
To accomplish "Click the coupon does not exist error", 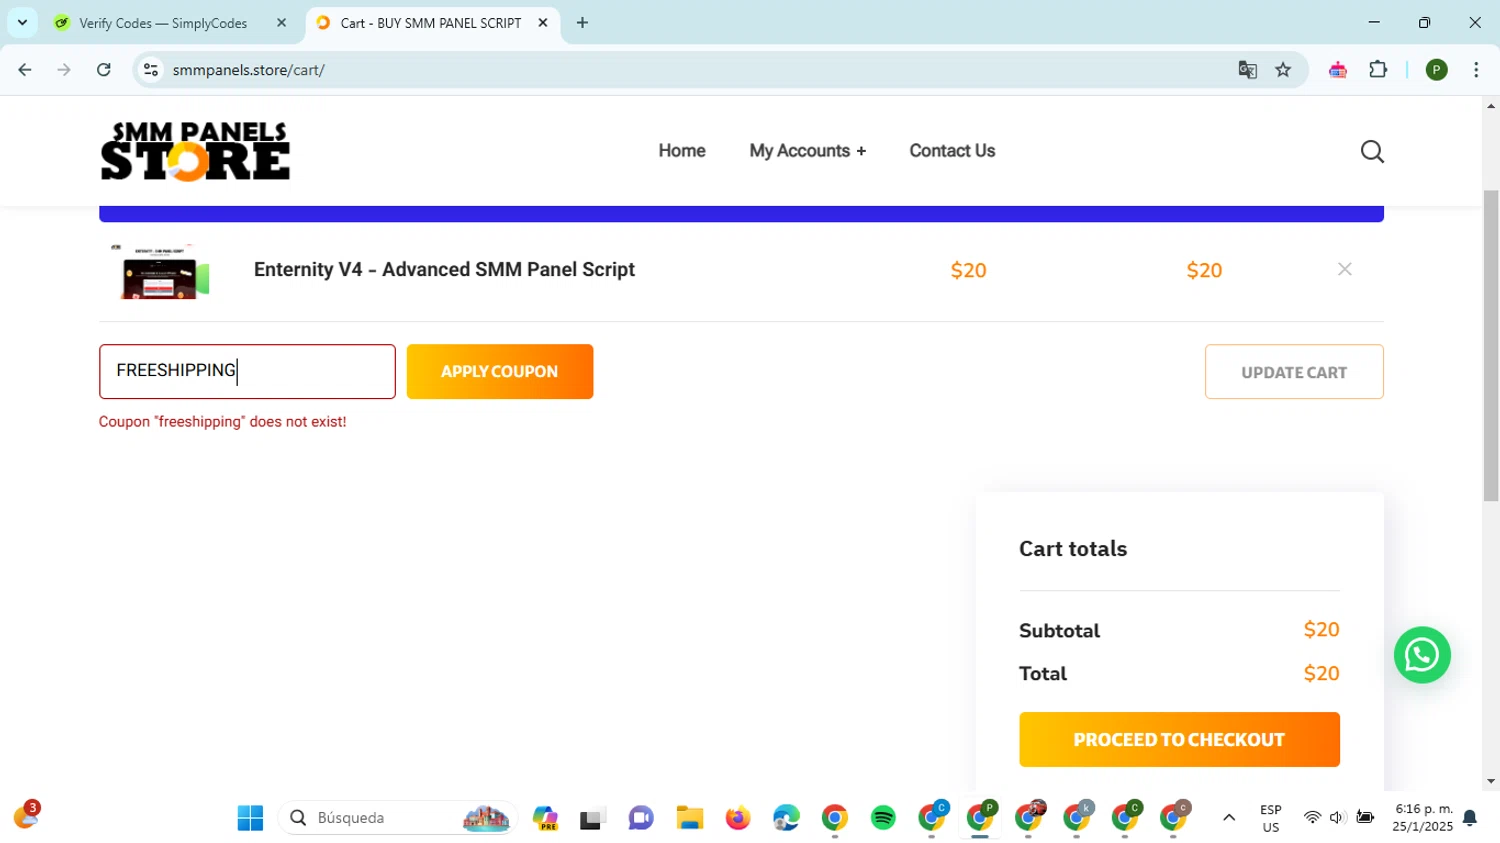I will tap(222, 422).
